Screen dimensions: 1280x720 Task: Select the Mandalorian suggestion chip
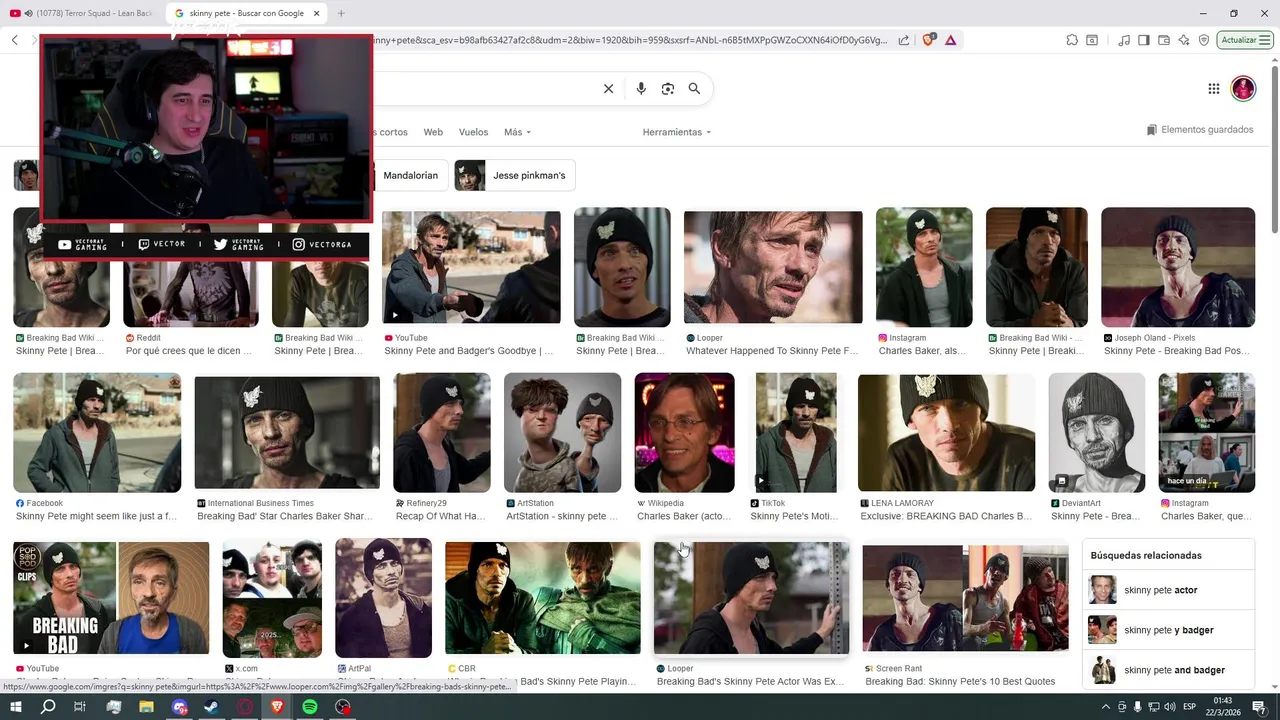pyautogui.click(x=411, y=175)
